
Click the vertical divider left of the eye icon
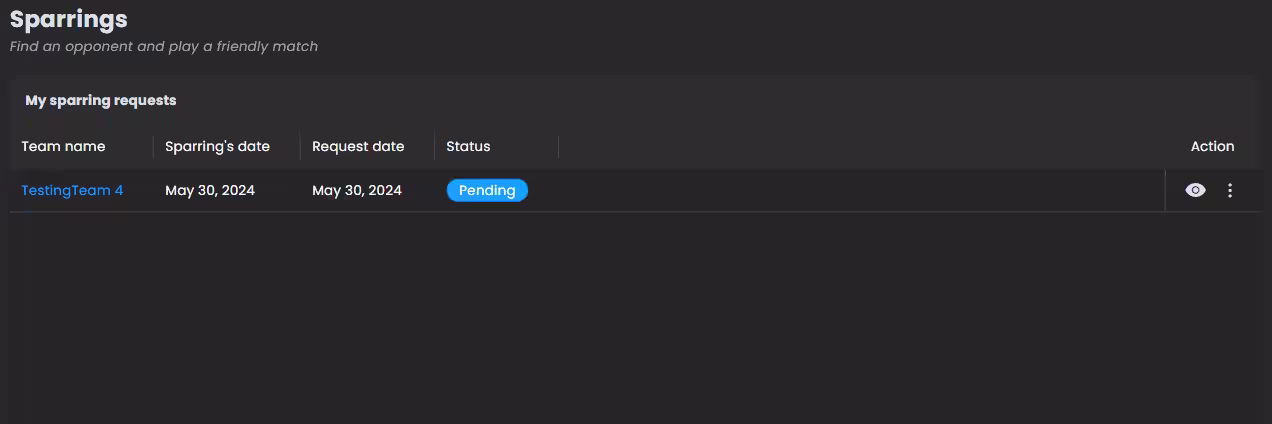click(1165, 190)
